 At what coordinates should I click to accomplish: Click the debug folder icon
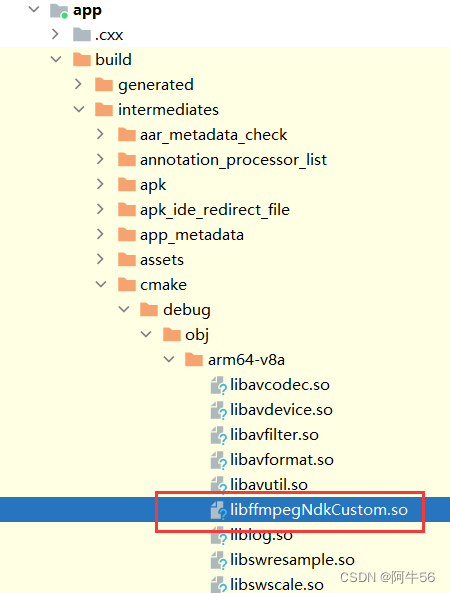[x=149, y=309]
